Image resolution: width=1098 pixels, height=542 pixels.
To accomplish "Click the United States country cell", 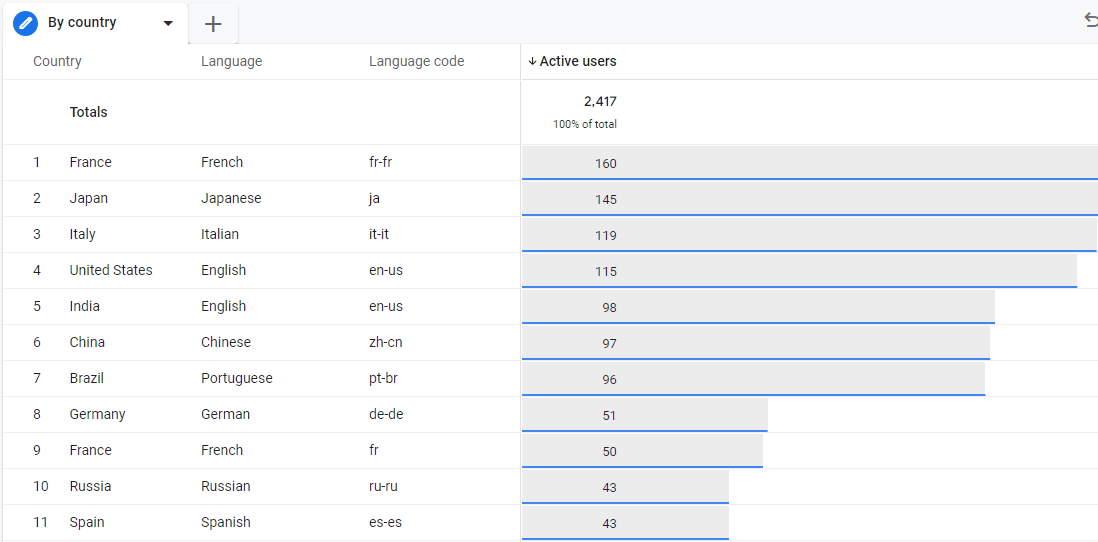I will pyautogui.click(x=111, y=270).
